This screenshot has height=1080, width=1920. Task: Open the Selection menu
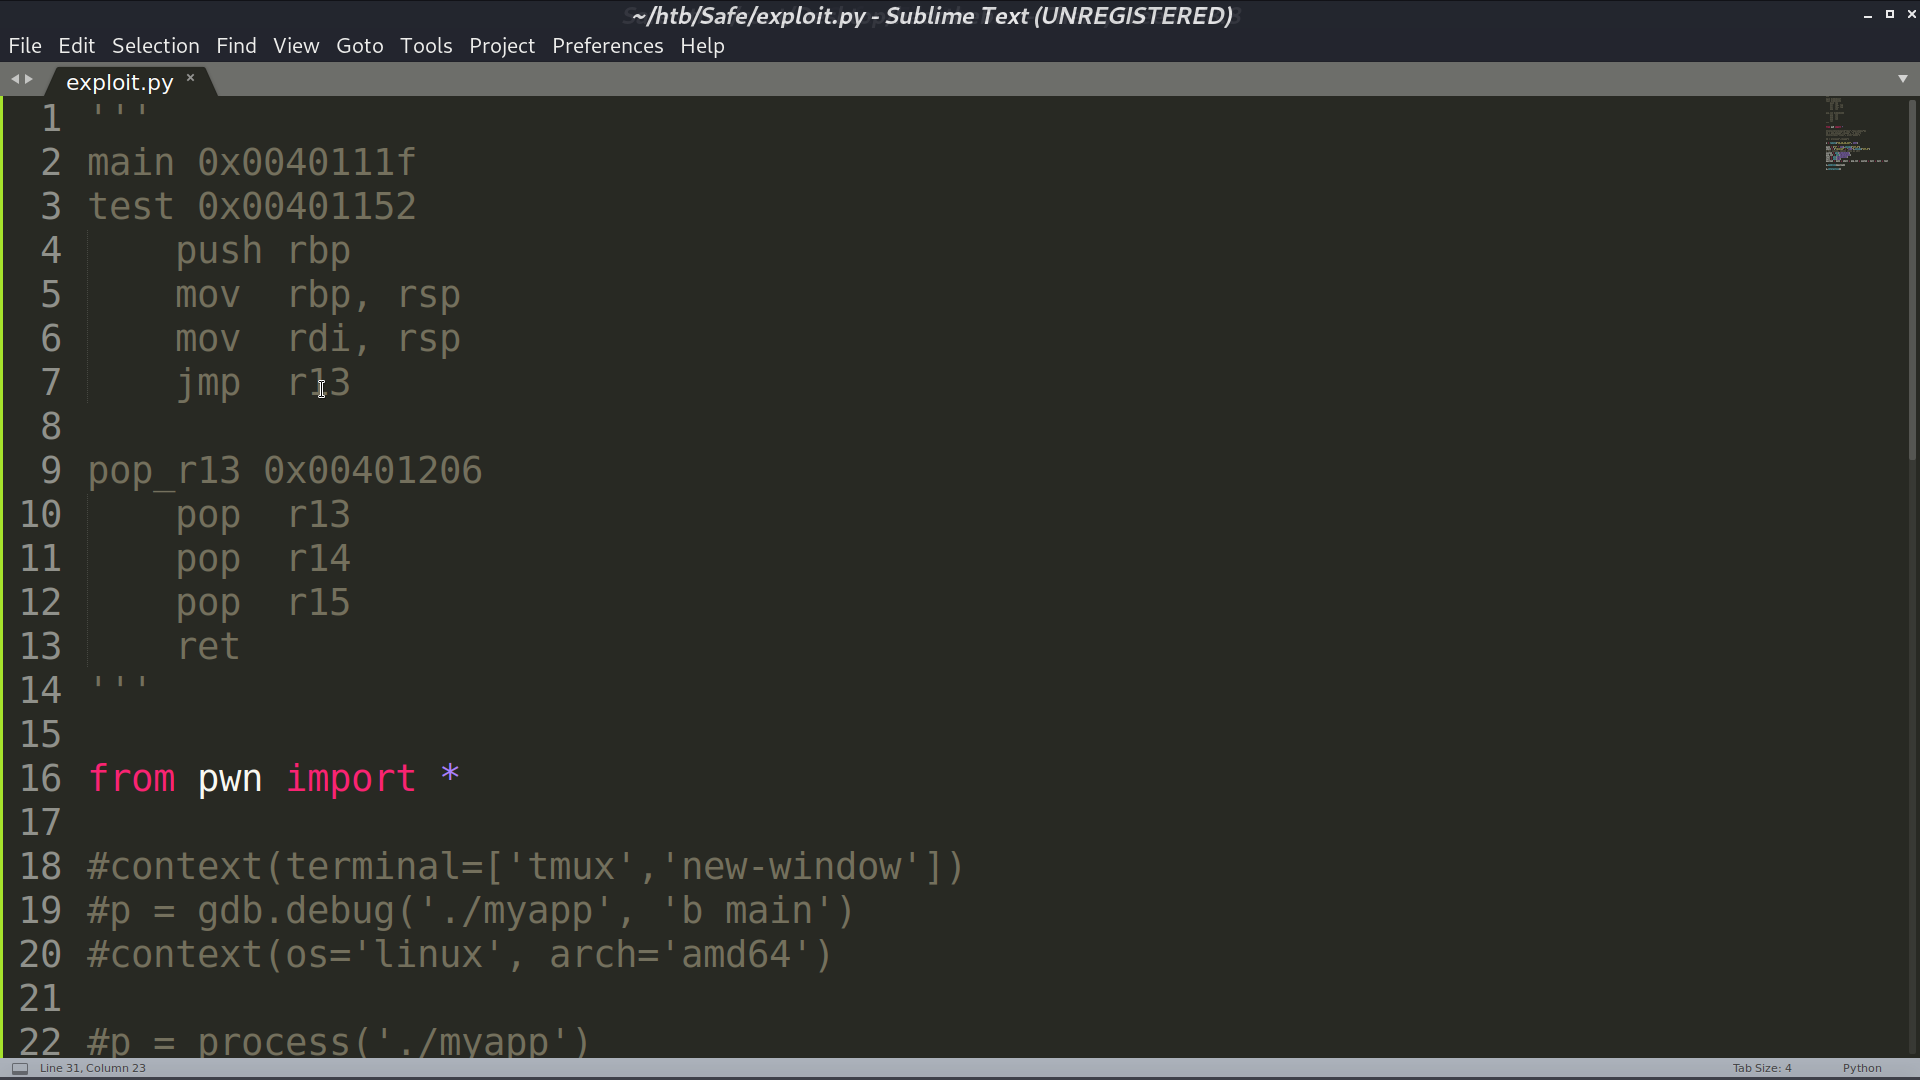click(155, 46)
